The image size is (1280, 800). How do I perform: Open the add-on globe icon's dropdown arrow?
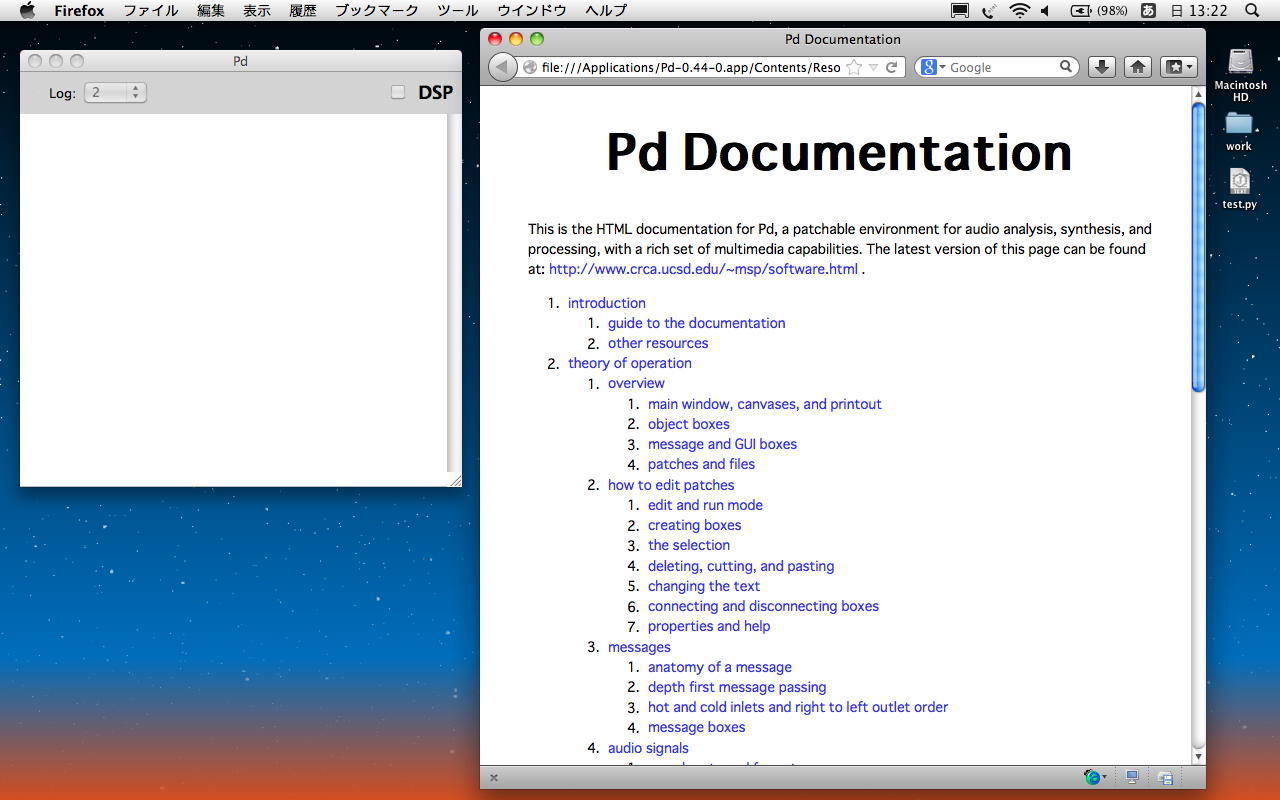pos(1104,778)
